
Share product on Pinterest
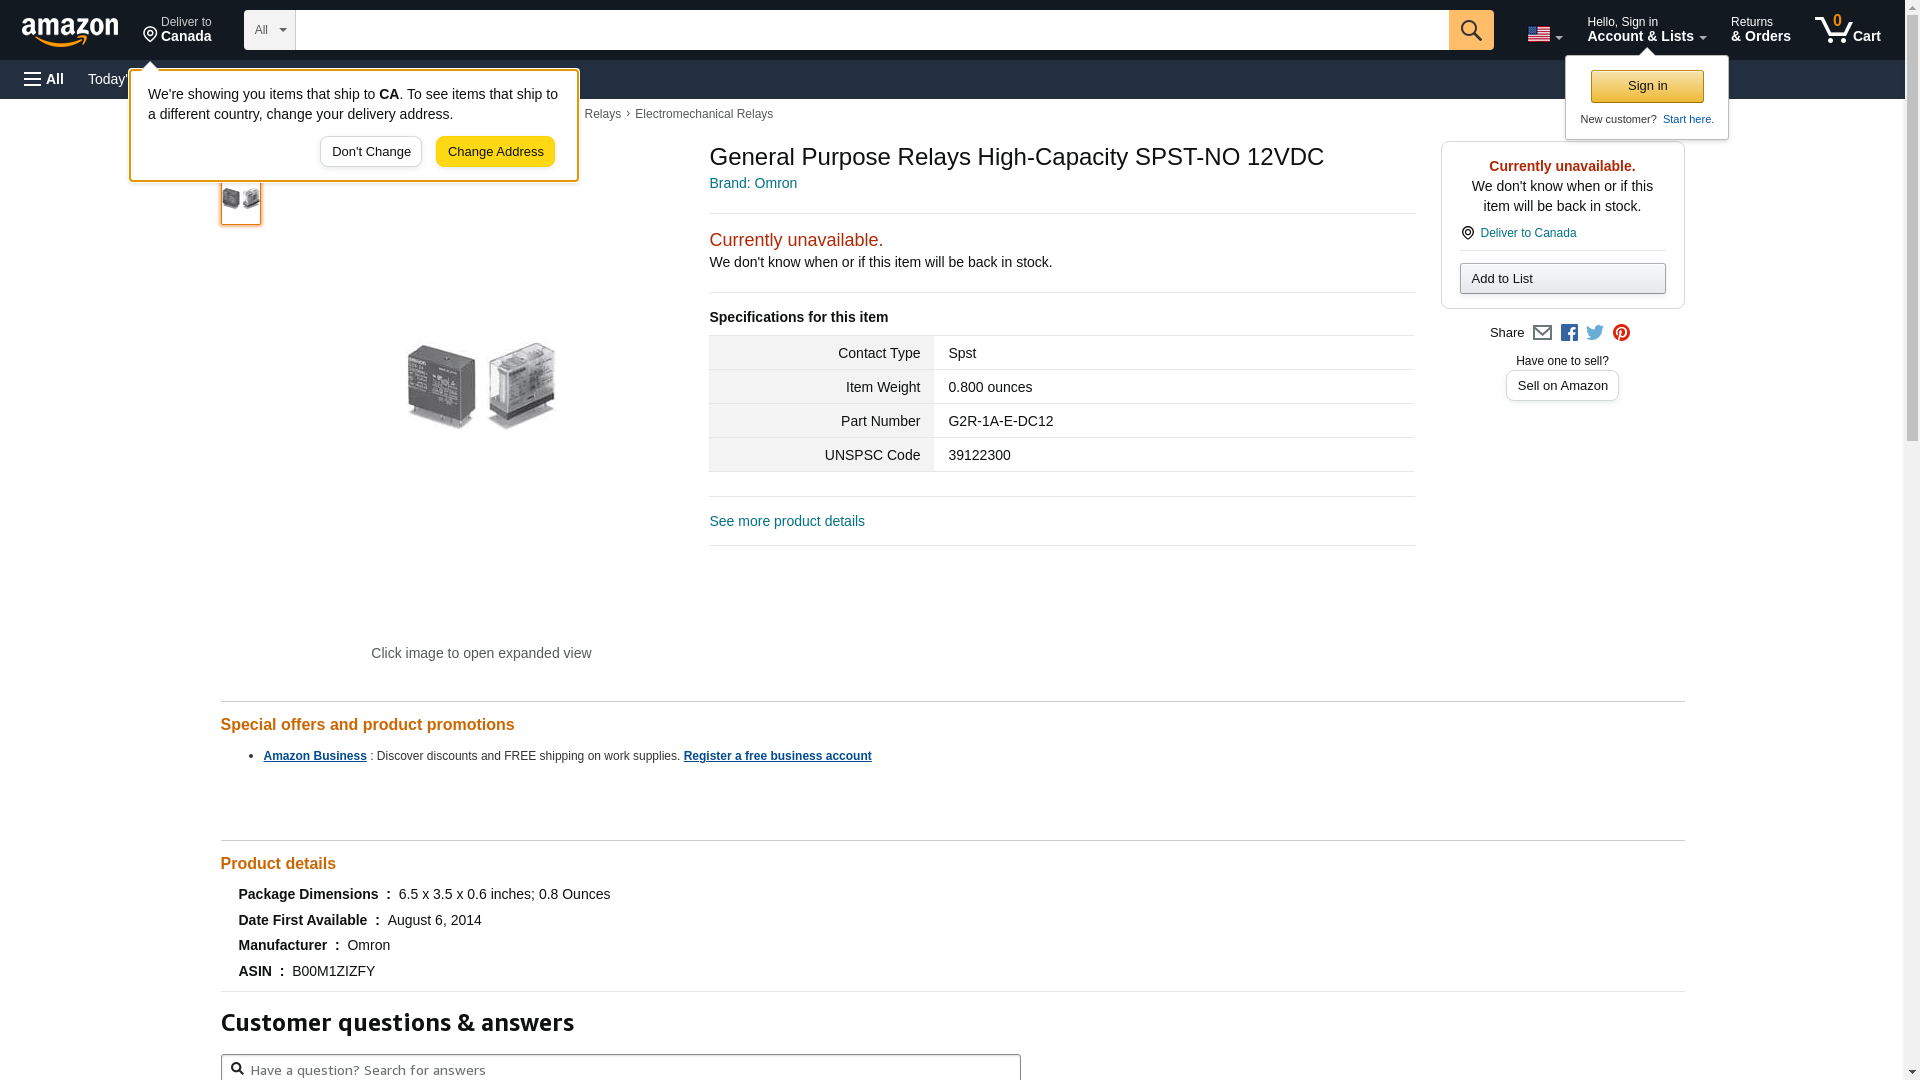pyautogui.click(x=1621, y=333)
